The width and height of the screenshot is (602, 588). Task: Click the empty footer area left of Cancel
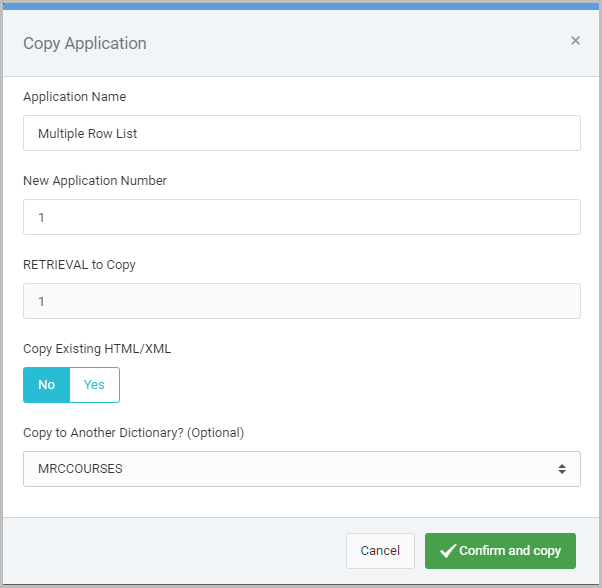coord(170,551)
